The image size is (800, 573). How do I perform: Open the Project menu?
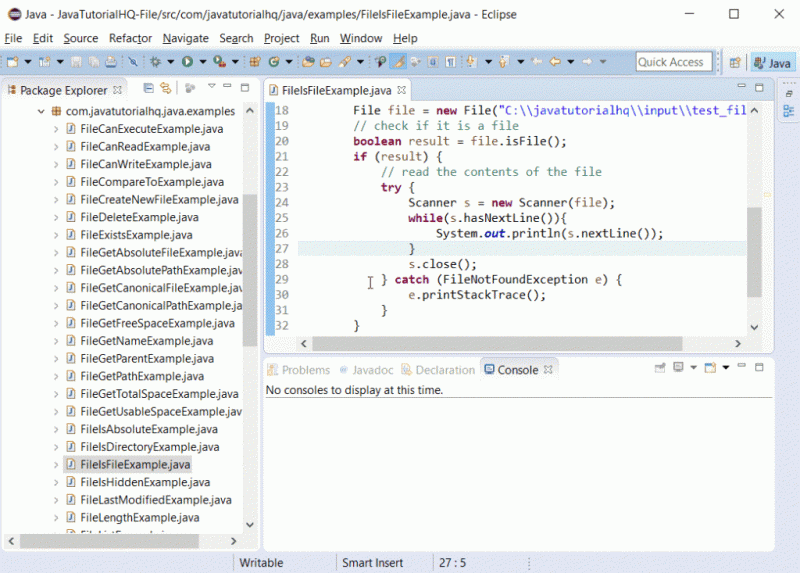click(x=281, y=38)
